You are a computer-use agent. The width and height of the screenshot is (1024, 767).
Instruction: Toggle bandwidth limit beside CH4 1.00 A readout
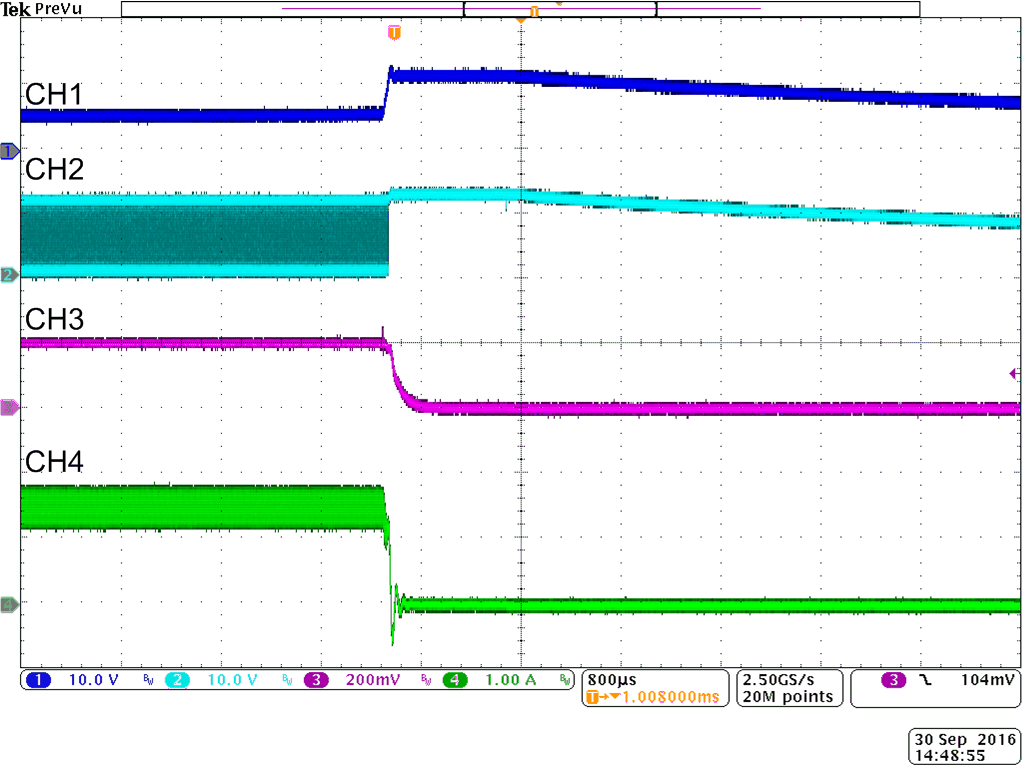pyautogui.click(x=565, y=680)
